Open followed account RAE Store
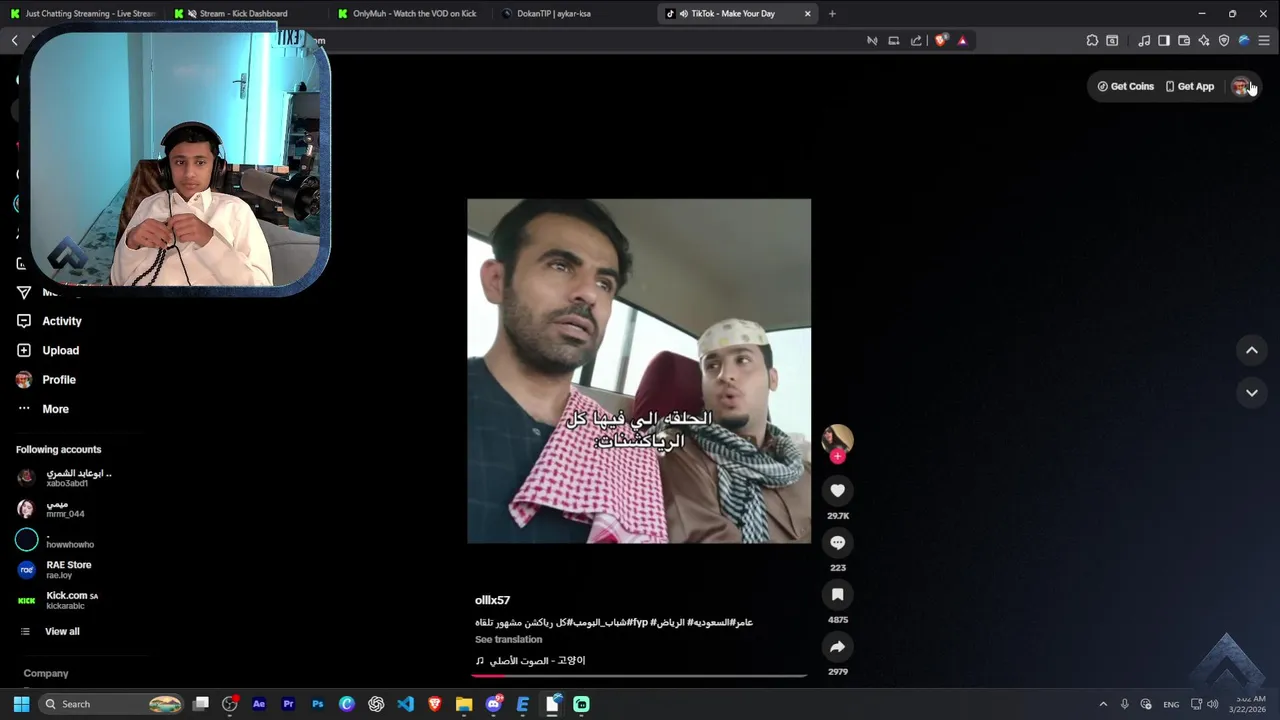This screenshot has height=720, width=1280. pos(54,570)
